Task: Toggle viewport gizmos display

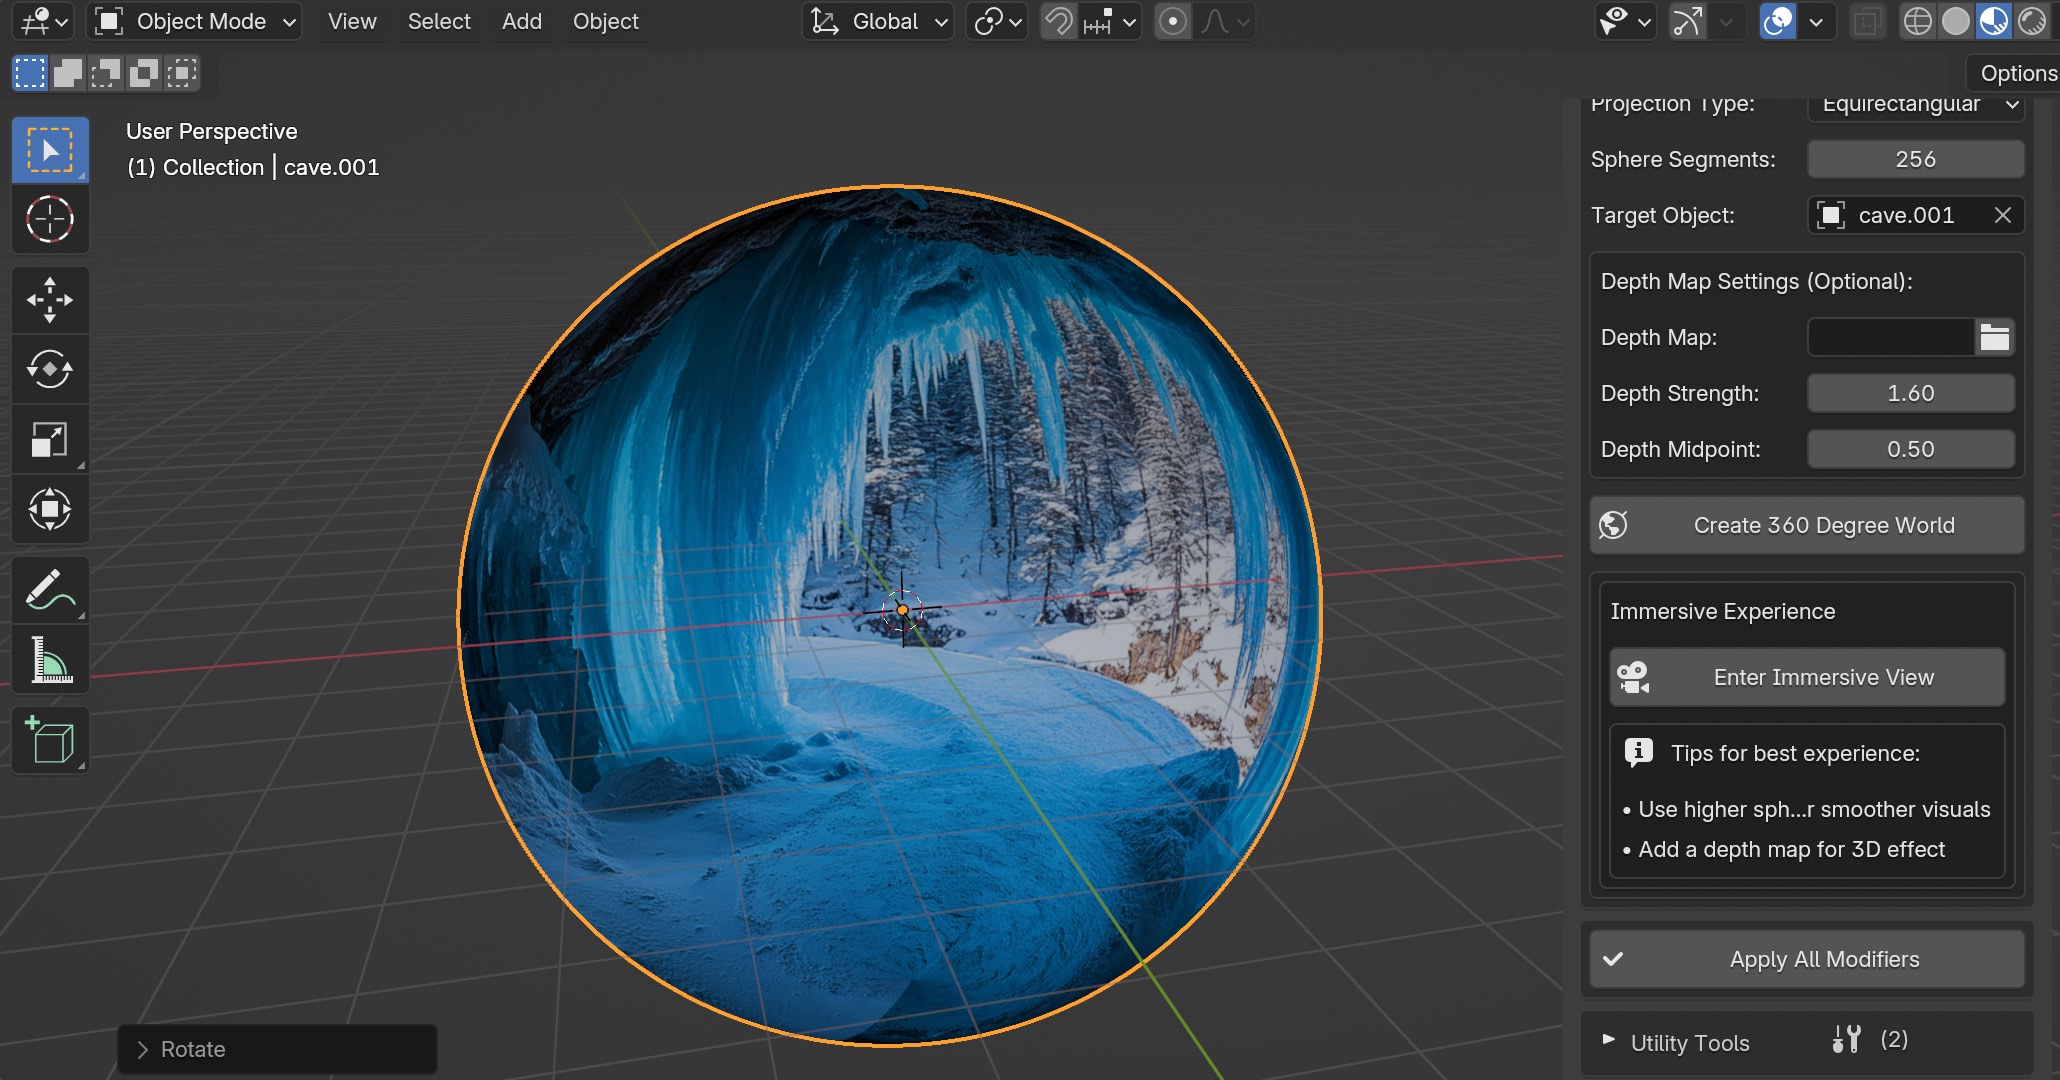Action: pos(1688,21)
